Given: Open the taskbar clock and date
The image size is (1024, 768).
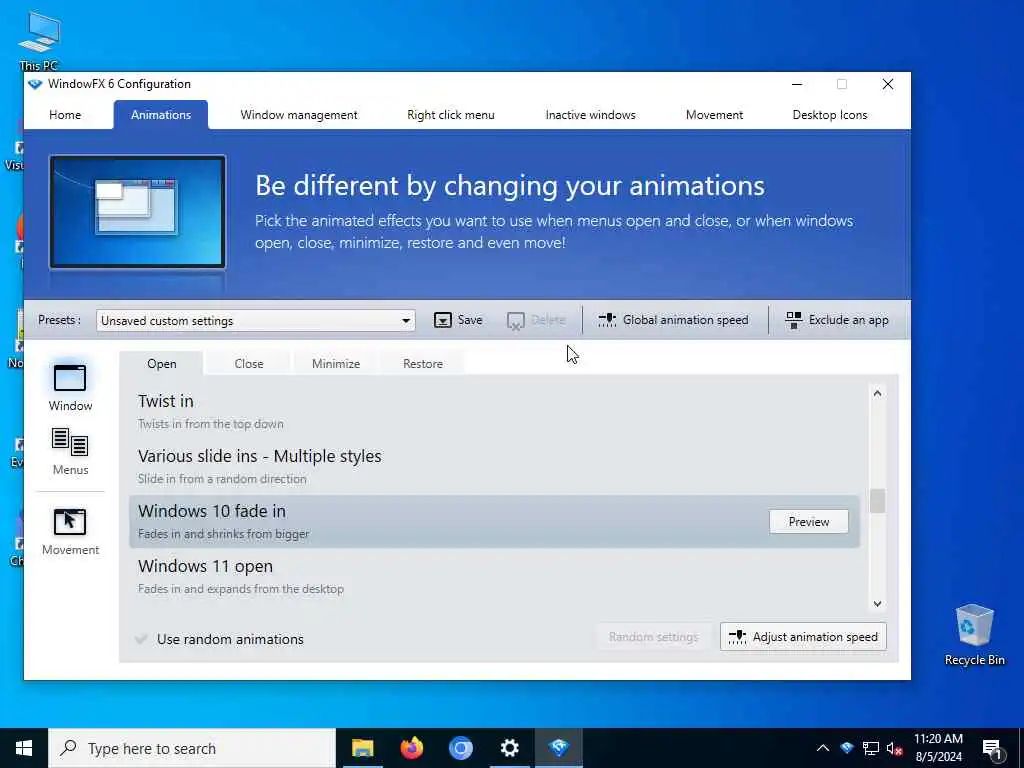Looking at the screenshot, I should 938,748.
